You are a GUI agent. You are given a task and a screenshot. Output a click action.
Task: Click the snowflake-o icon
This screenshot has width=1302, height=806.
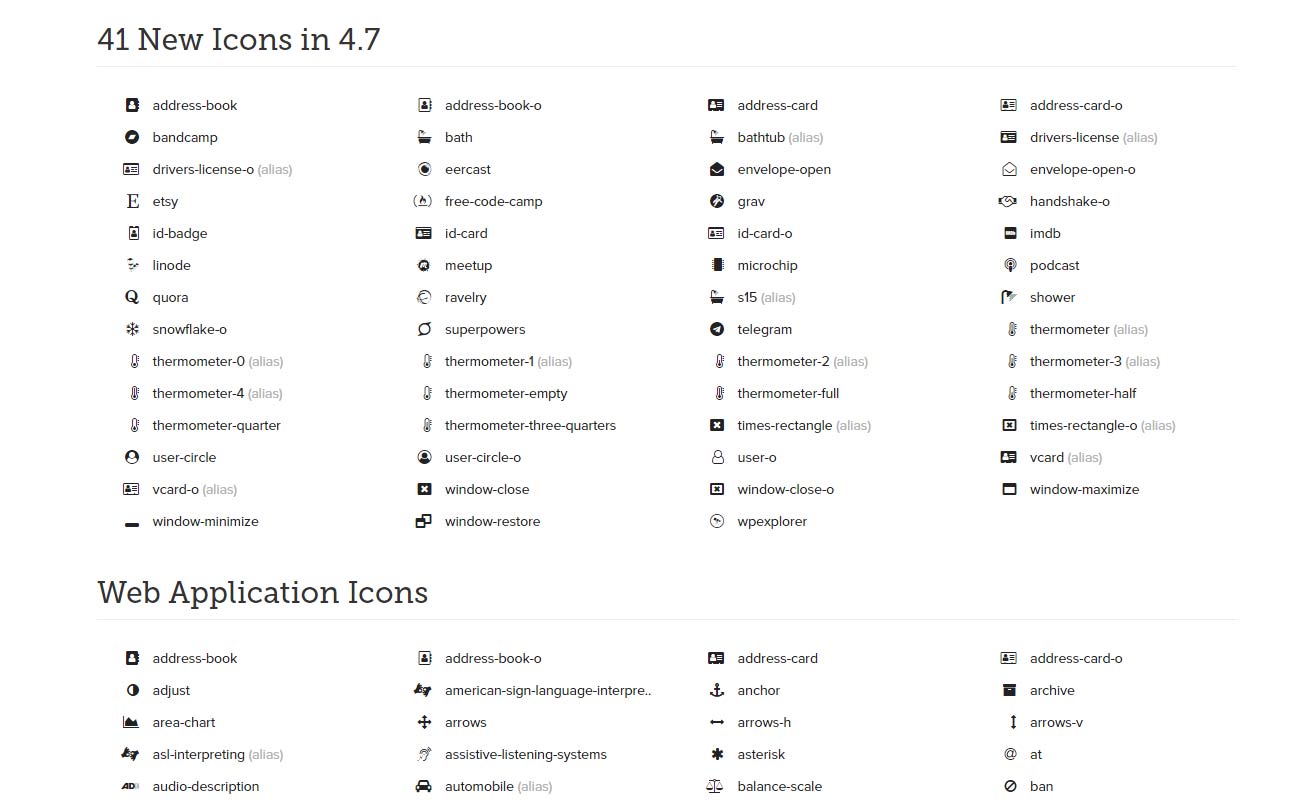tap(133, 329)
